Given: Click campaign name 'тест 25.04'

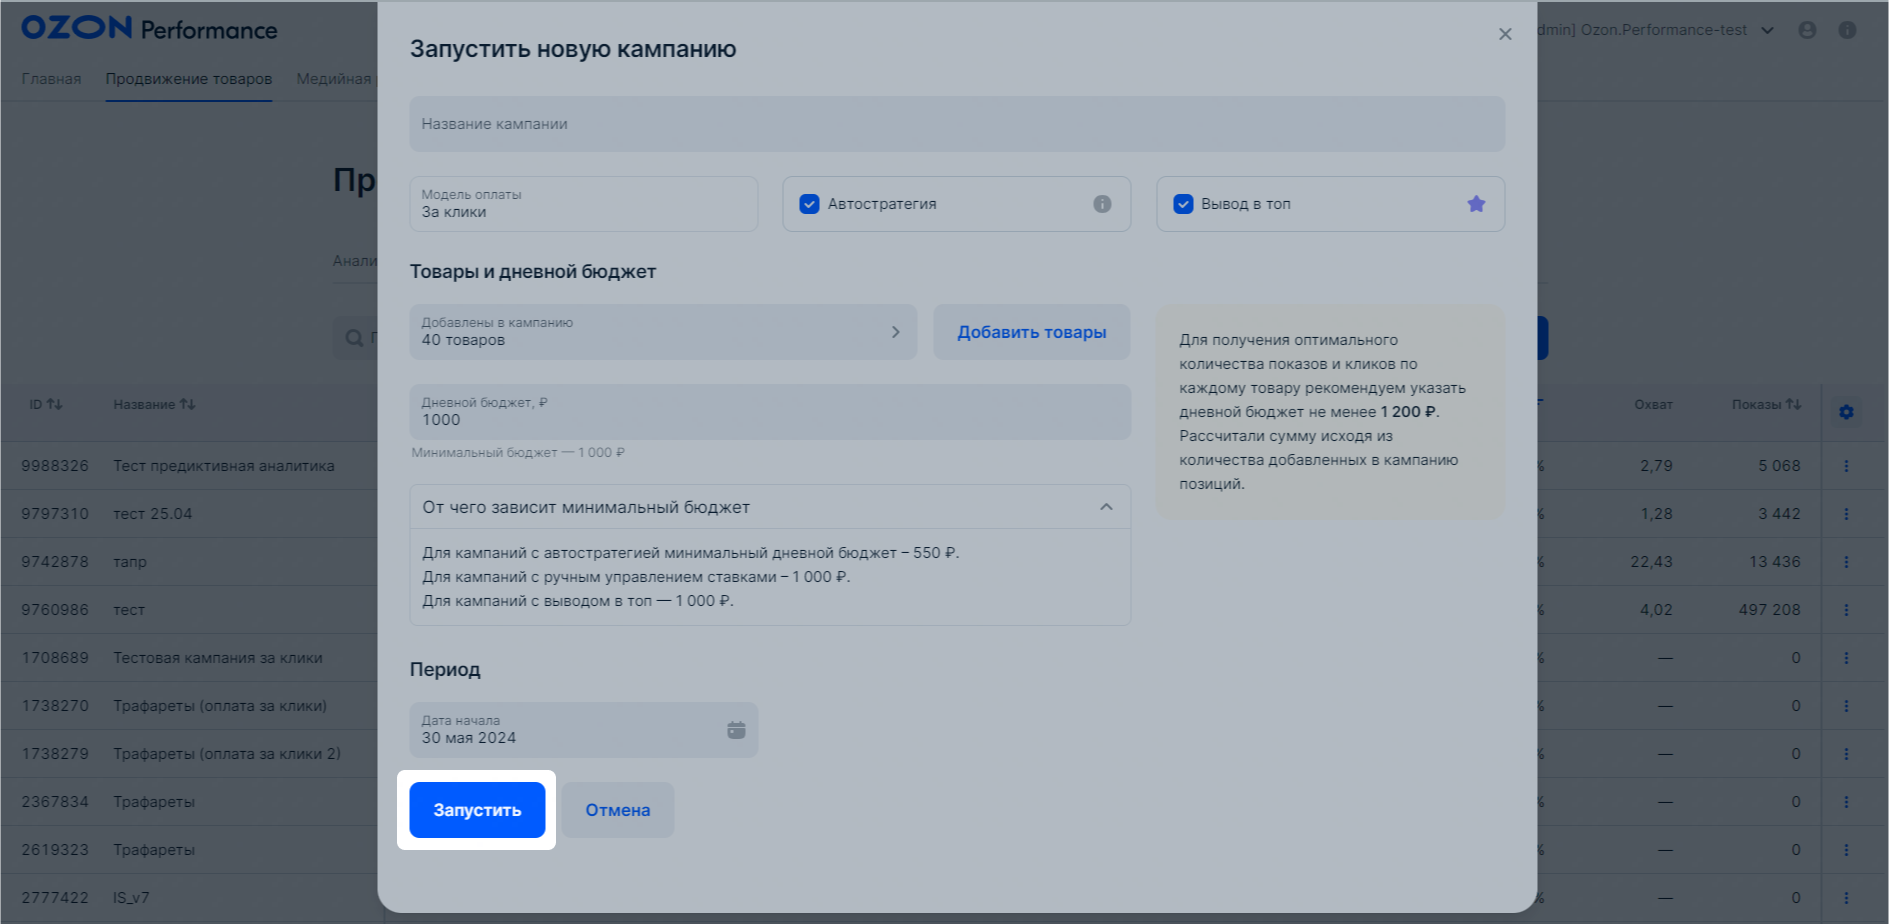Looking at the screenshot, I should click(x=152, y=514).
